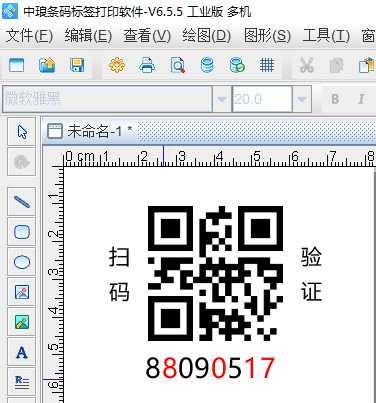
Task: Select the line drawing tool
Action: (22, 201)
